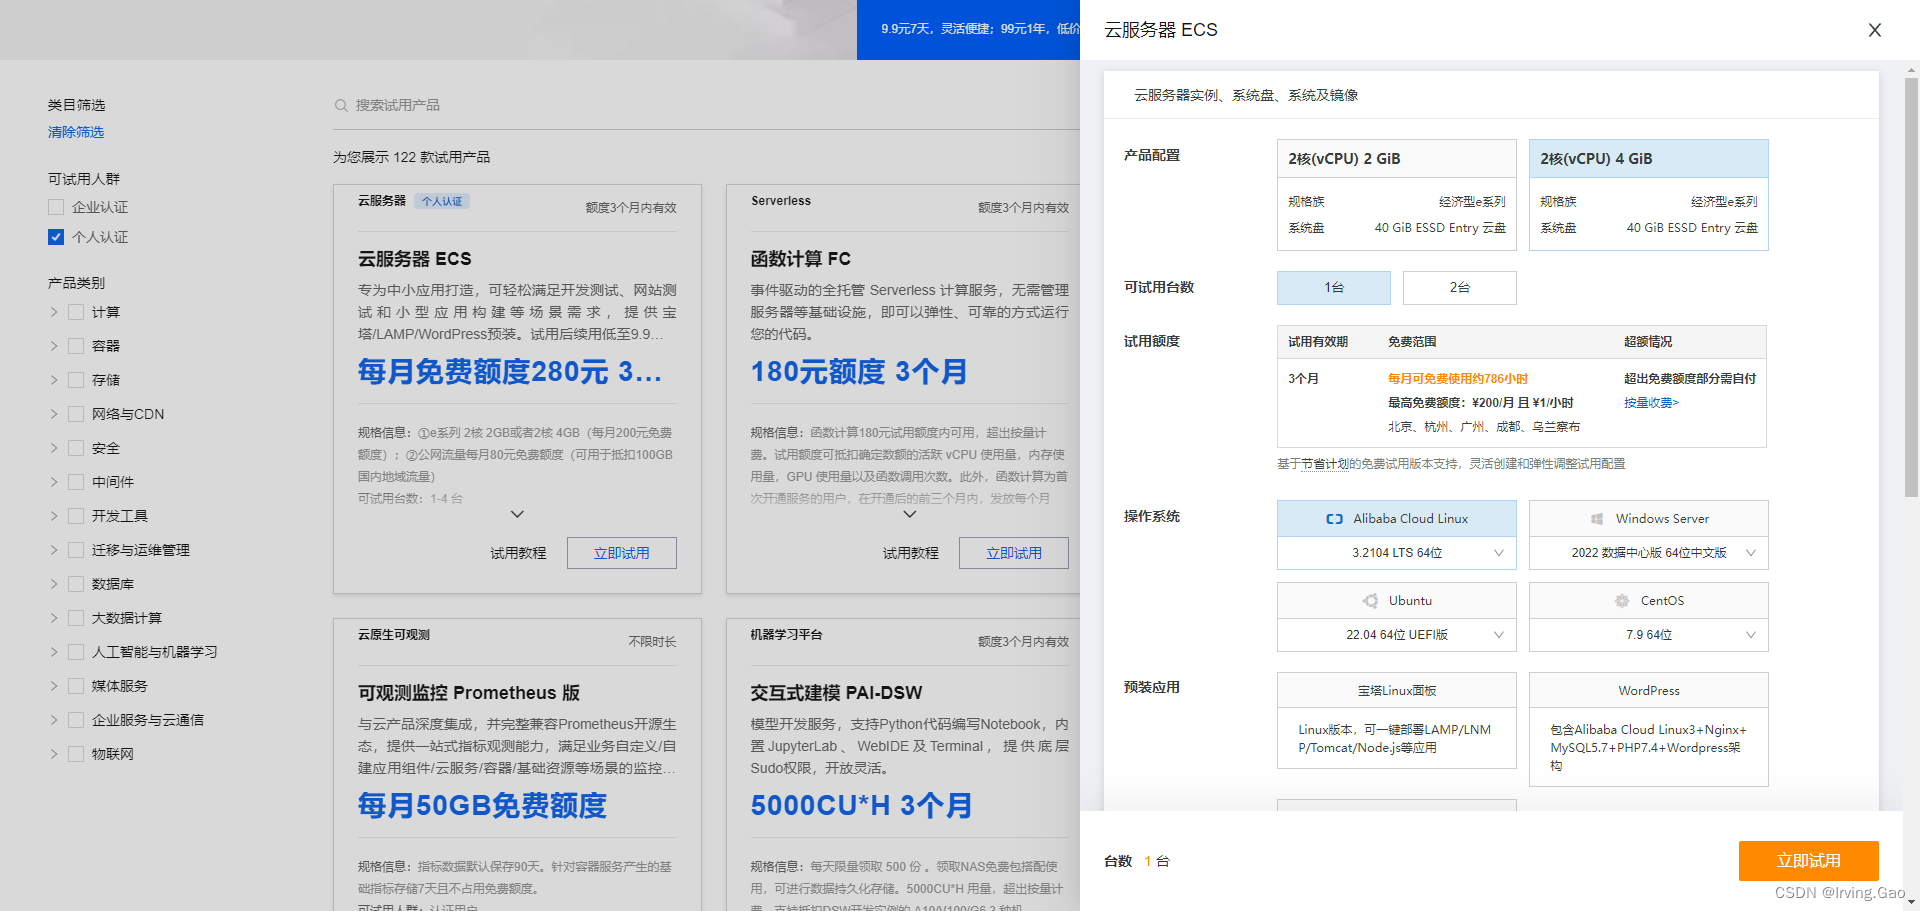Click 立即试用 on 云服务器 ECS card
1920x911 pixels.
click(622, 553)
